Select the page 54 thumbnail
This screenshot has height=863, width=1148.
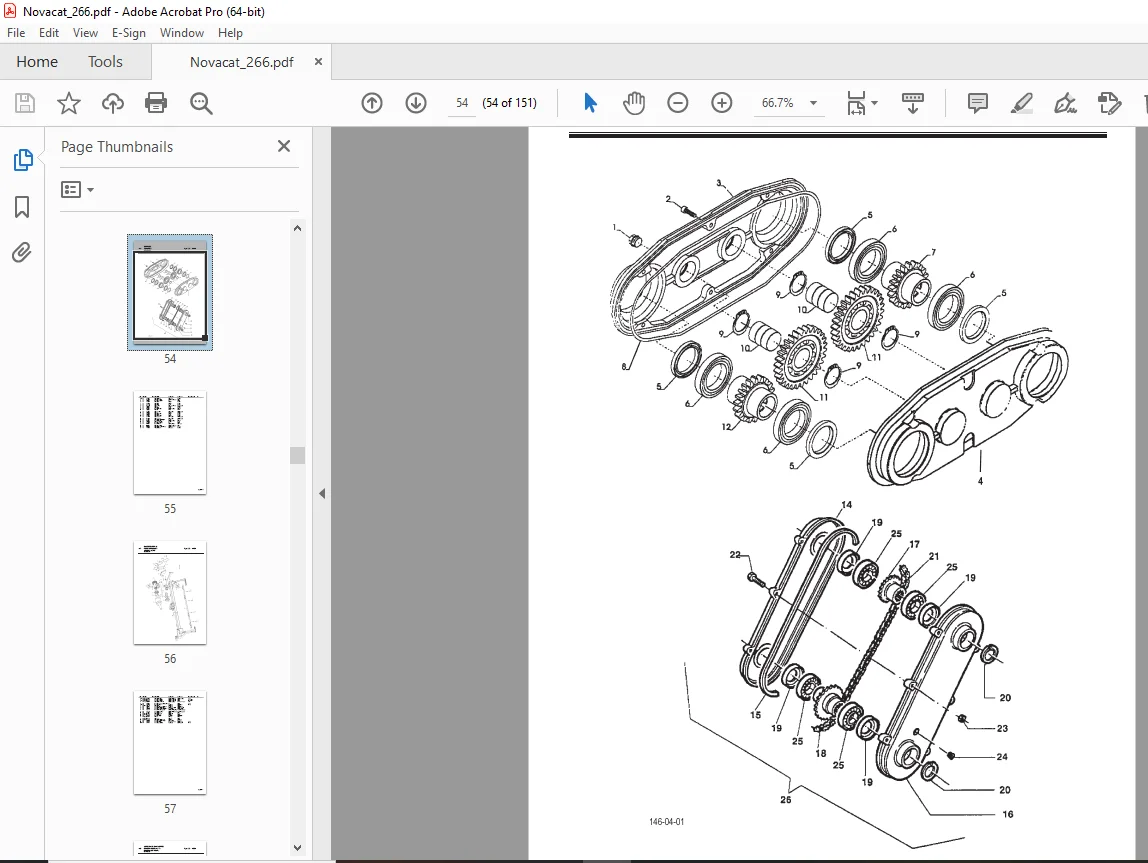(x=170, y=292)
